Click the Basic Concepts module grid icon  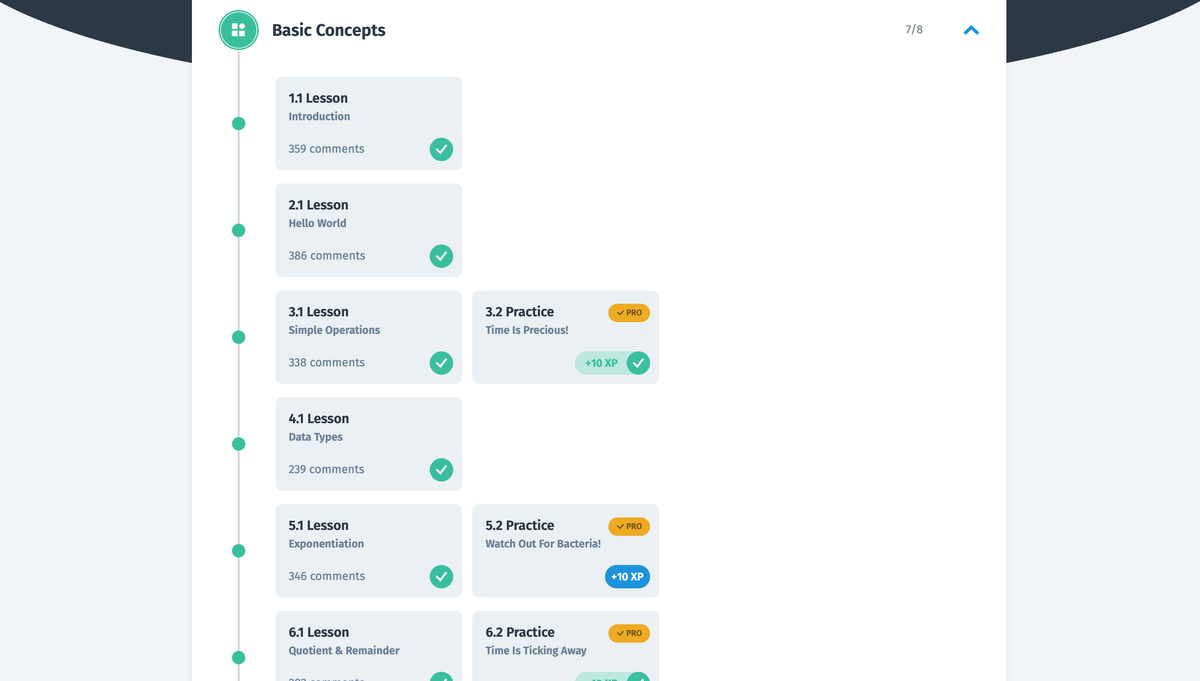[x=238, y=30]
